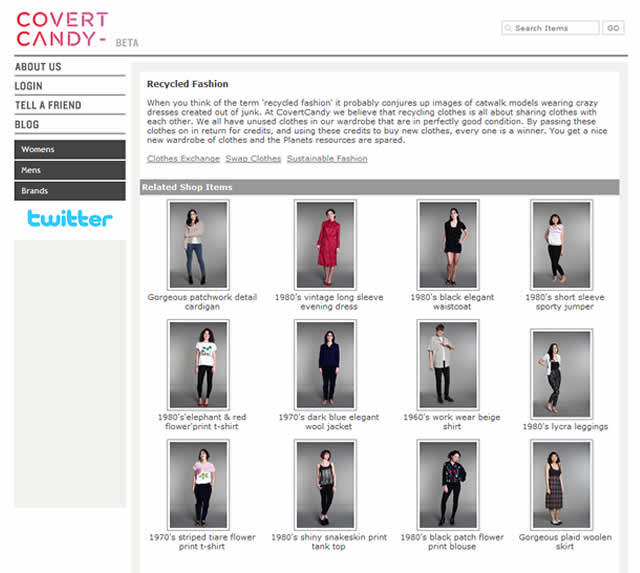Image resolution: width=640 pixels, height=573 pixels.
Task: Click '1960's work wear beige shirt' caption
Action: 452,422
